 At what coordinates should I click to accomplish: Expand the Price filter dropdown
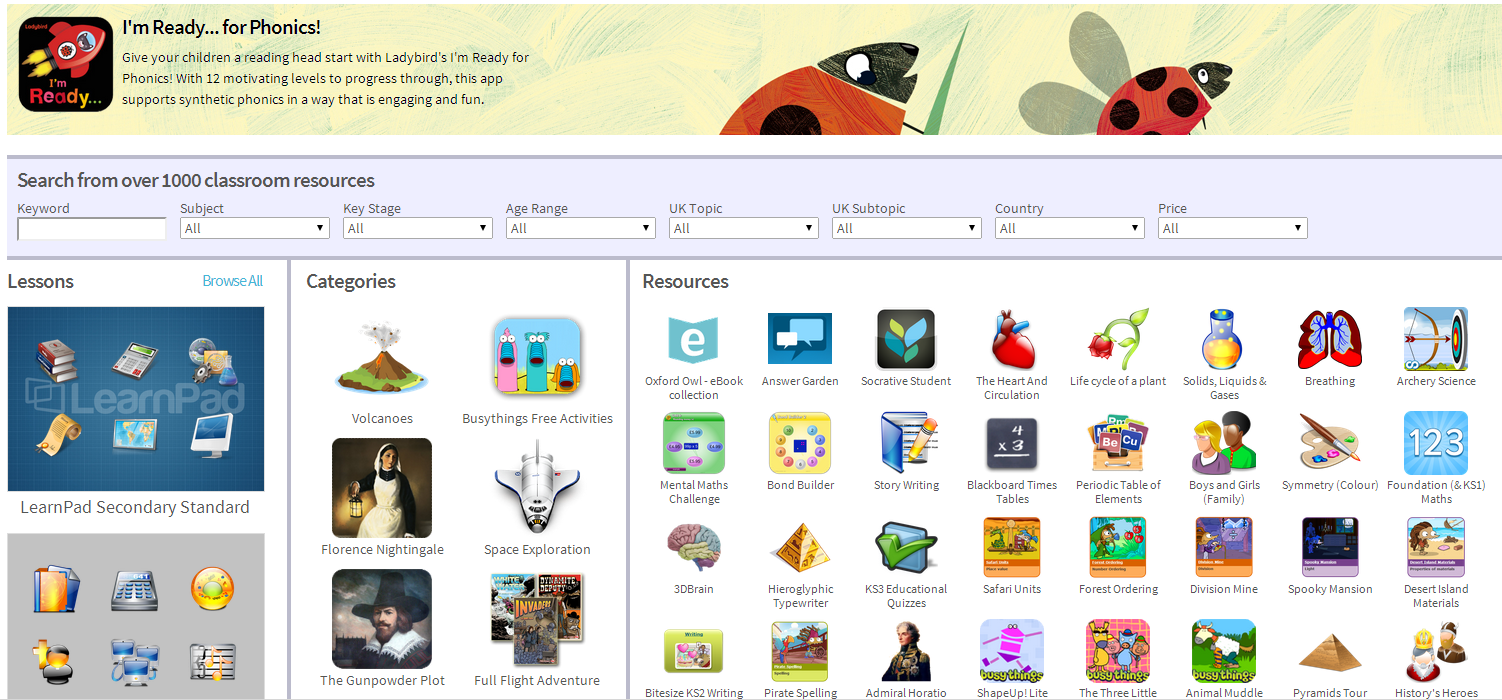tap(1233, 229)
